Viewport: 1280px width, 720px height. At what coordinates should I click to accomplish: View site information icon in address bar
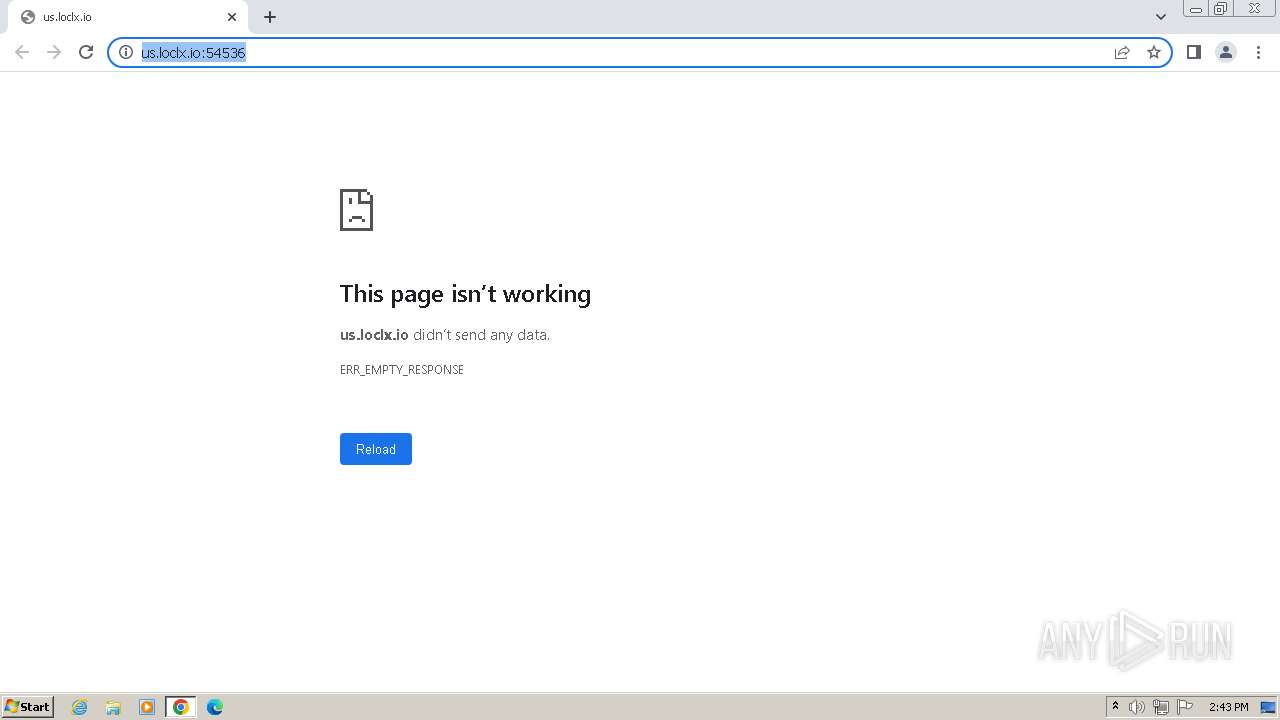[126, 52]
